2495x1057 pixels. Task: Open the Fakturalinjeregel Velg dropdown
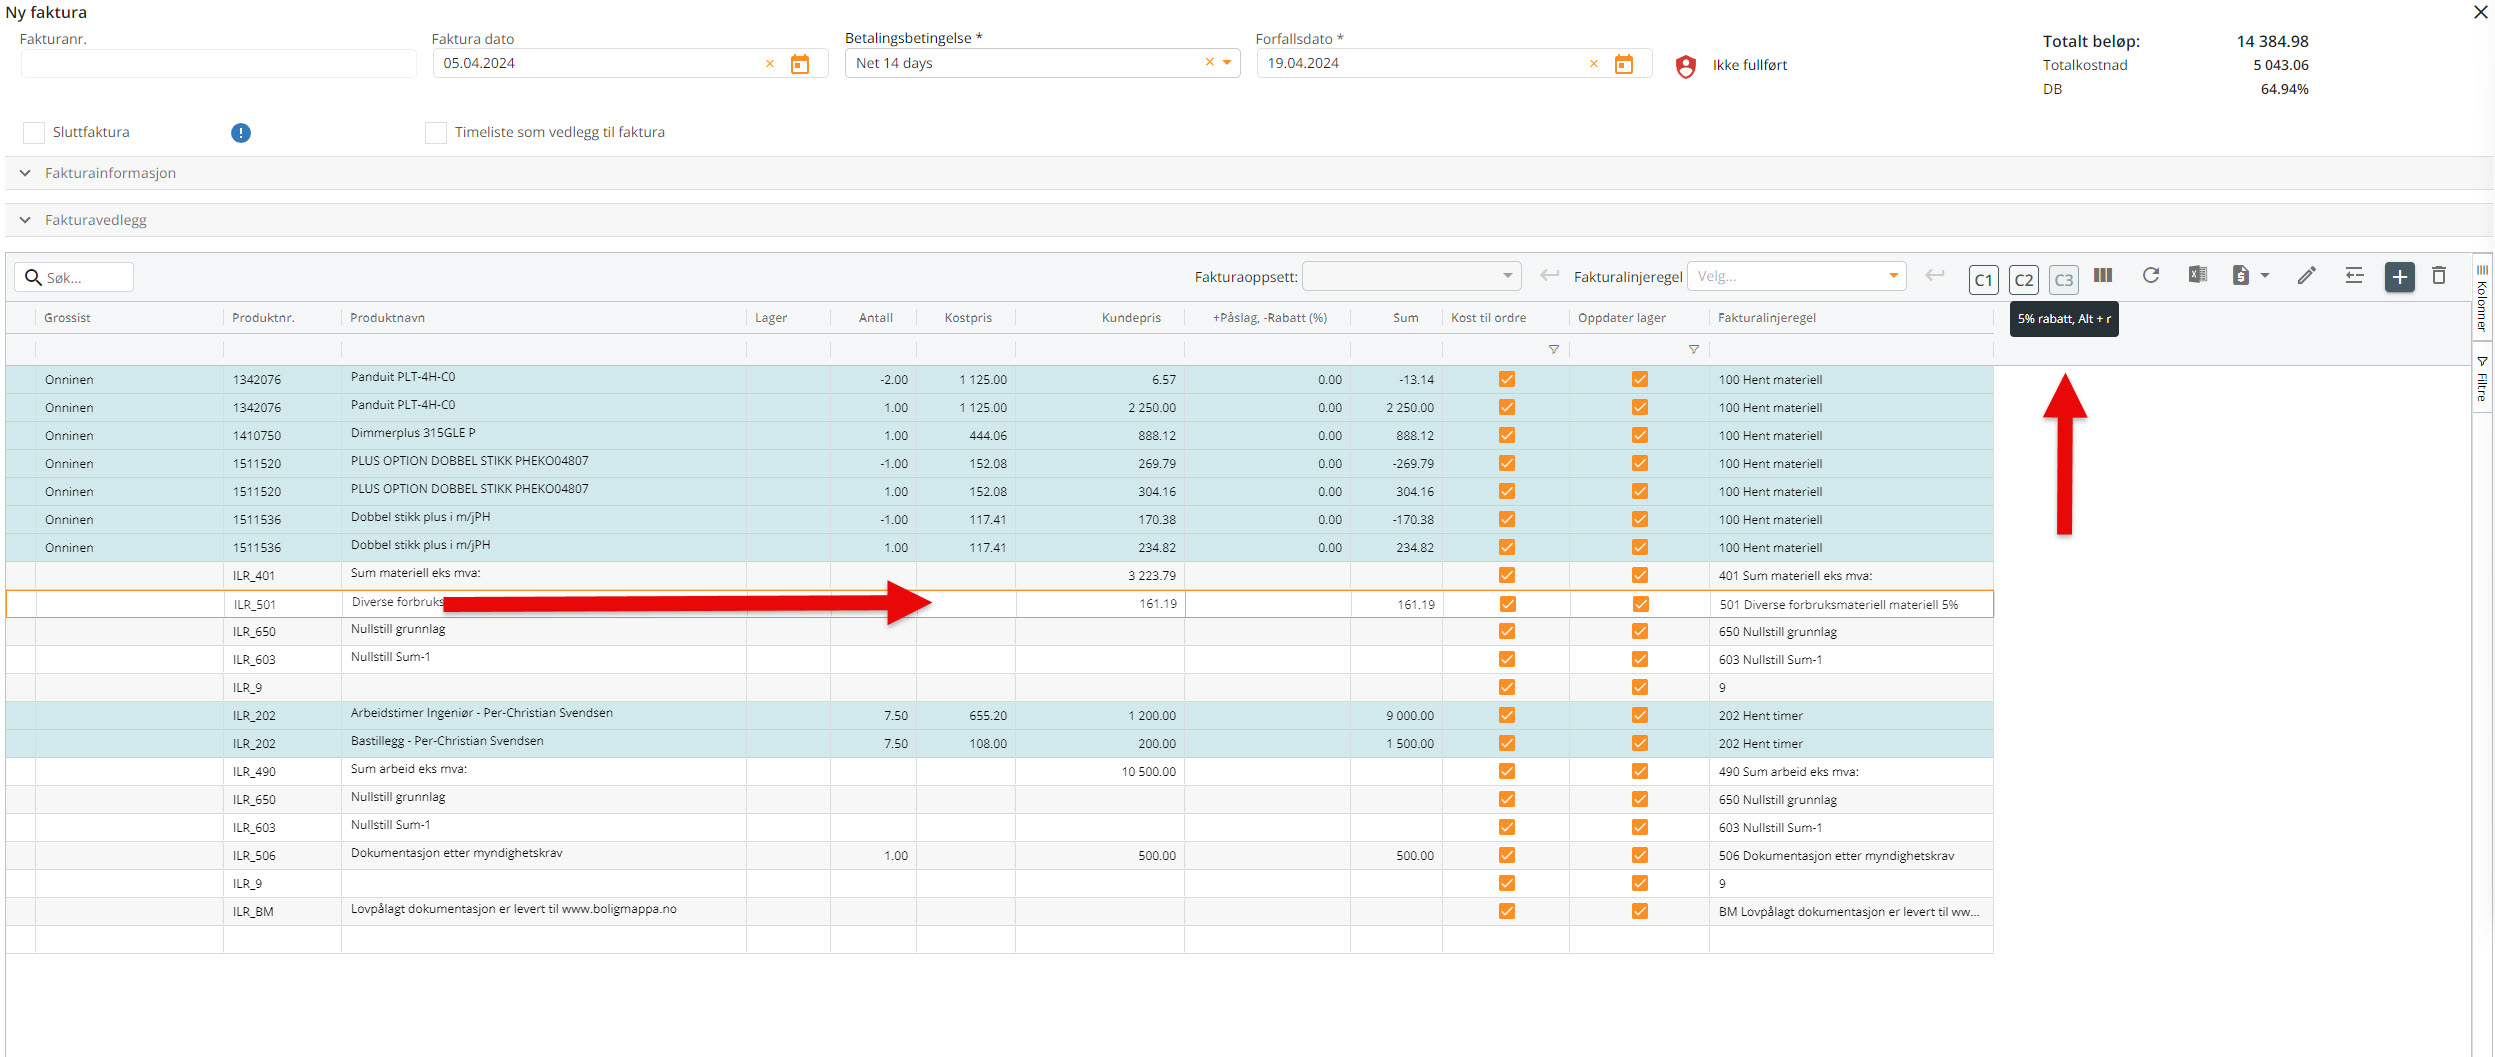click(x=1796, y=276)
